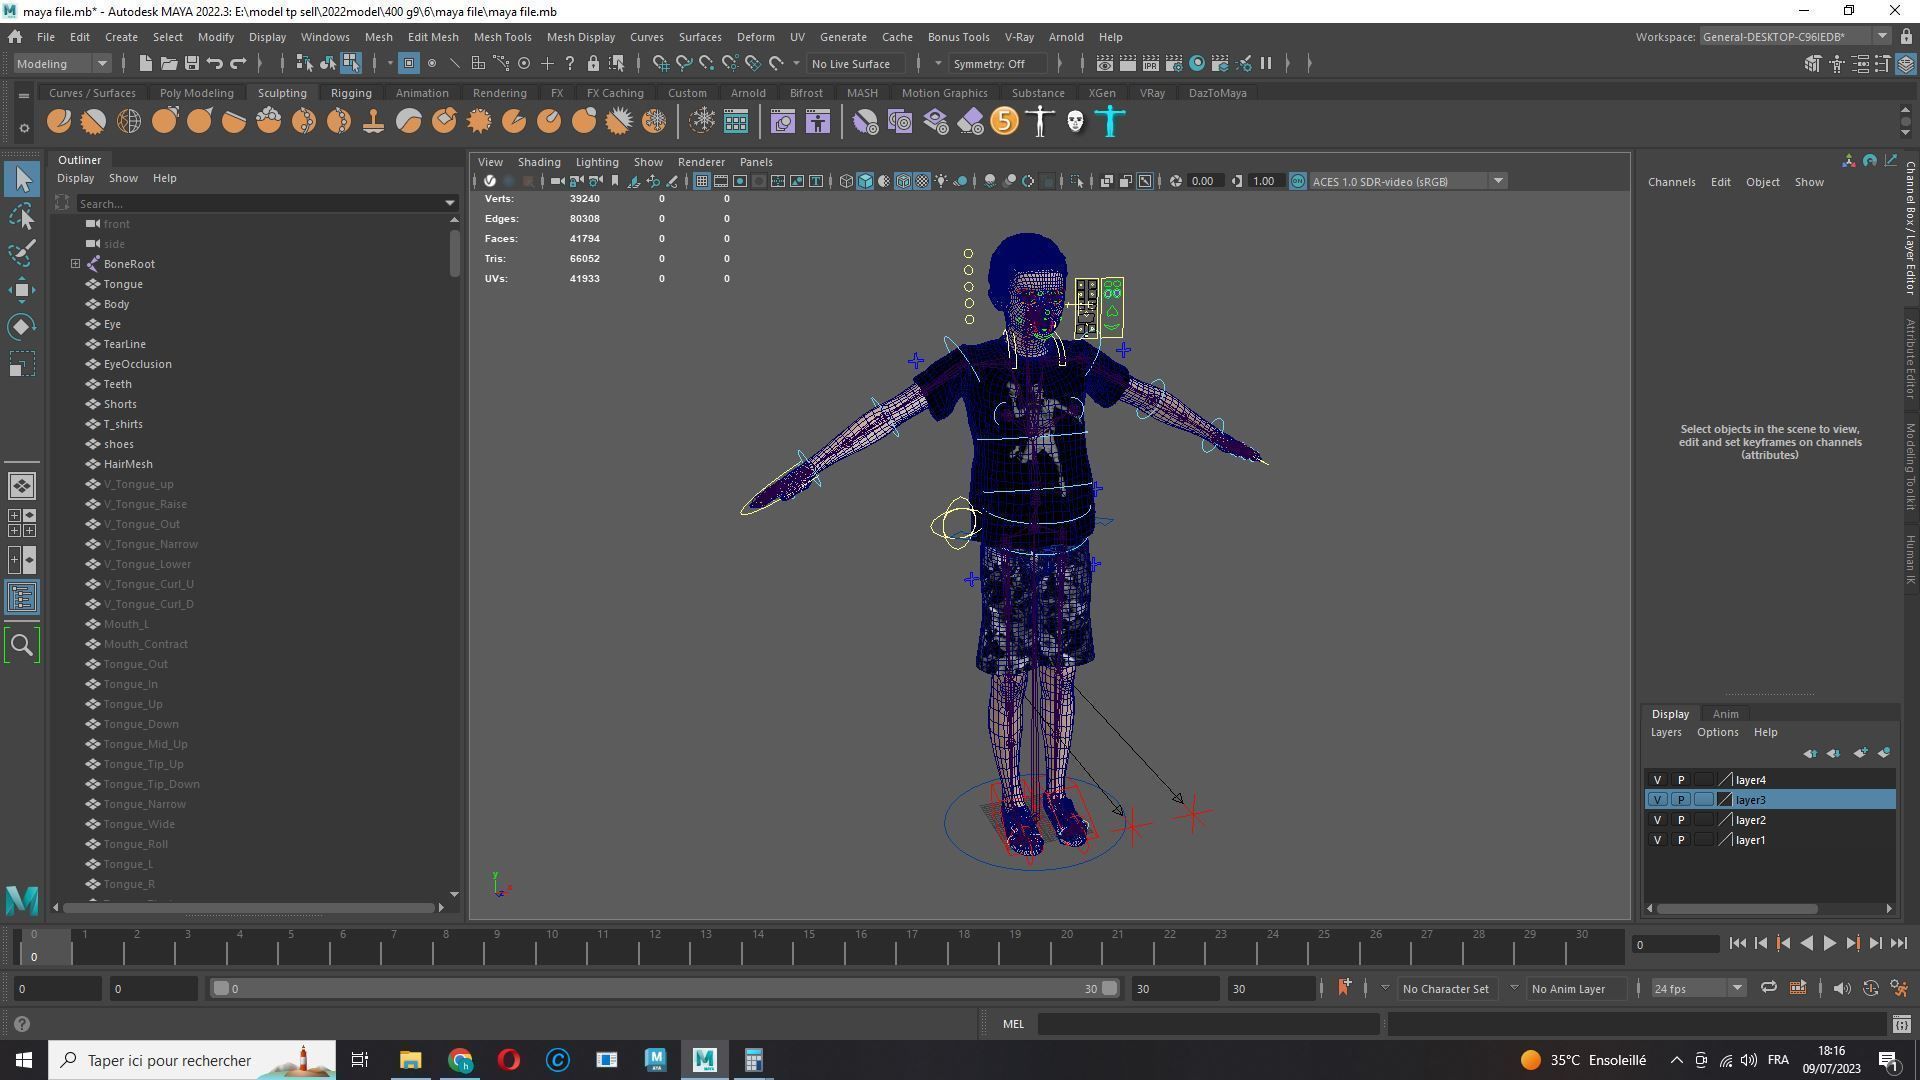Image resolution: width=1920 pixels, height=1080 pixels.
Task: Switch to the Poly Modeling shelf tab
Action: (x=196, y=93)
